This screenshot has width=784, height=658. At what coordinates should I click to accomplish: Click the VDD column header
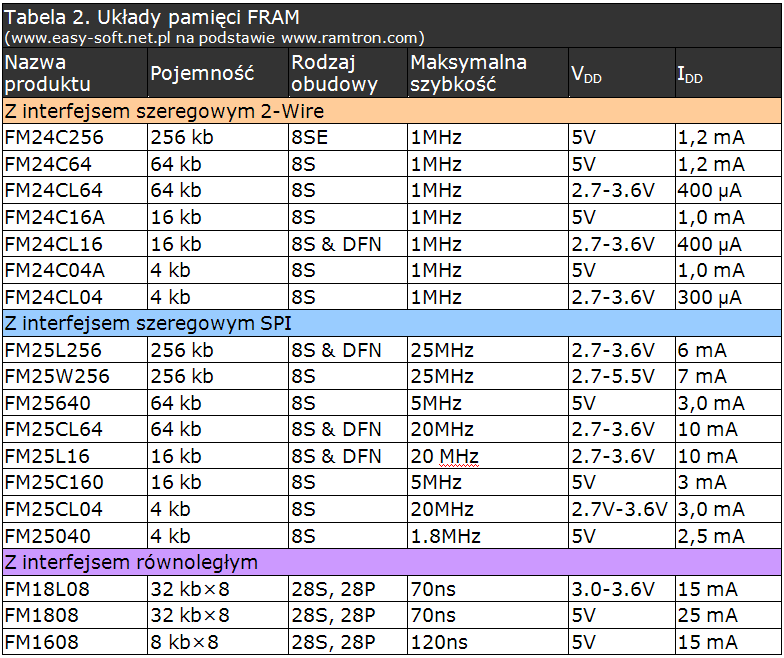pos(622,73)
